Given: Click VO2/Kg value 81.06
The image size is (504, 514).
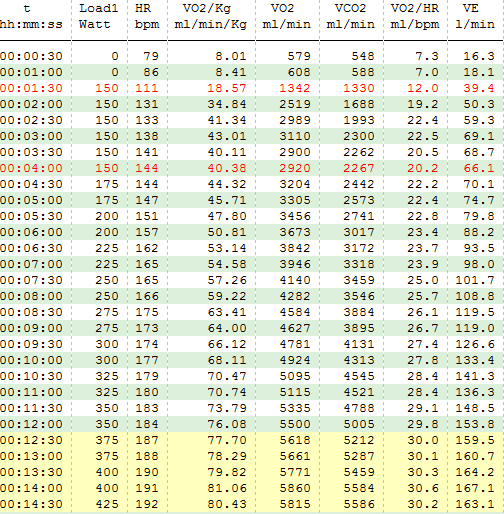Looking at the screenshot, I should pos(227,488).
